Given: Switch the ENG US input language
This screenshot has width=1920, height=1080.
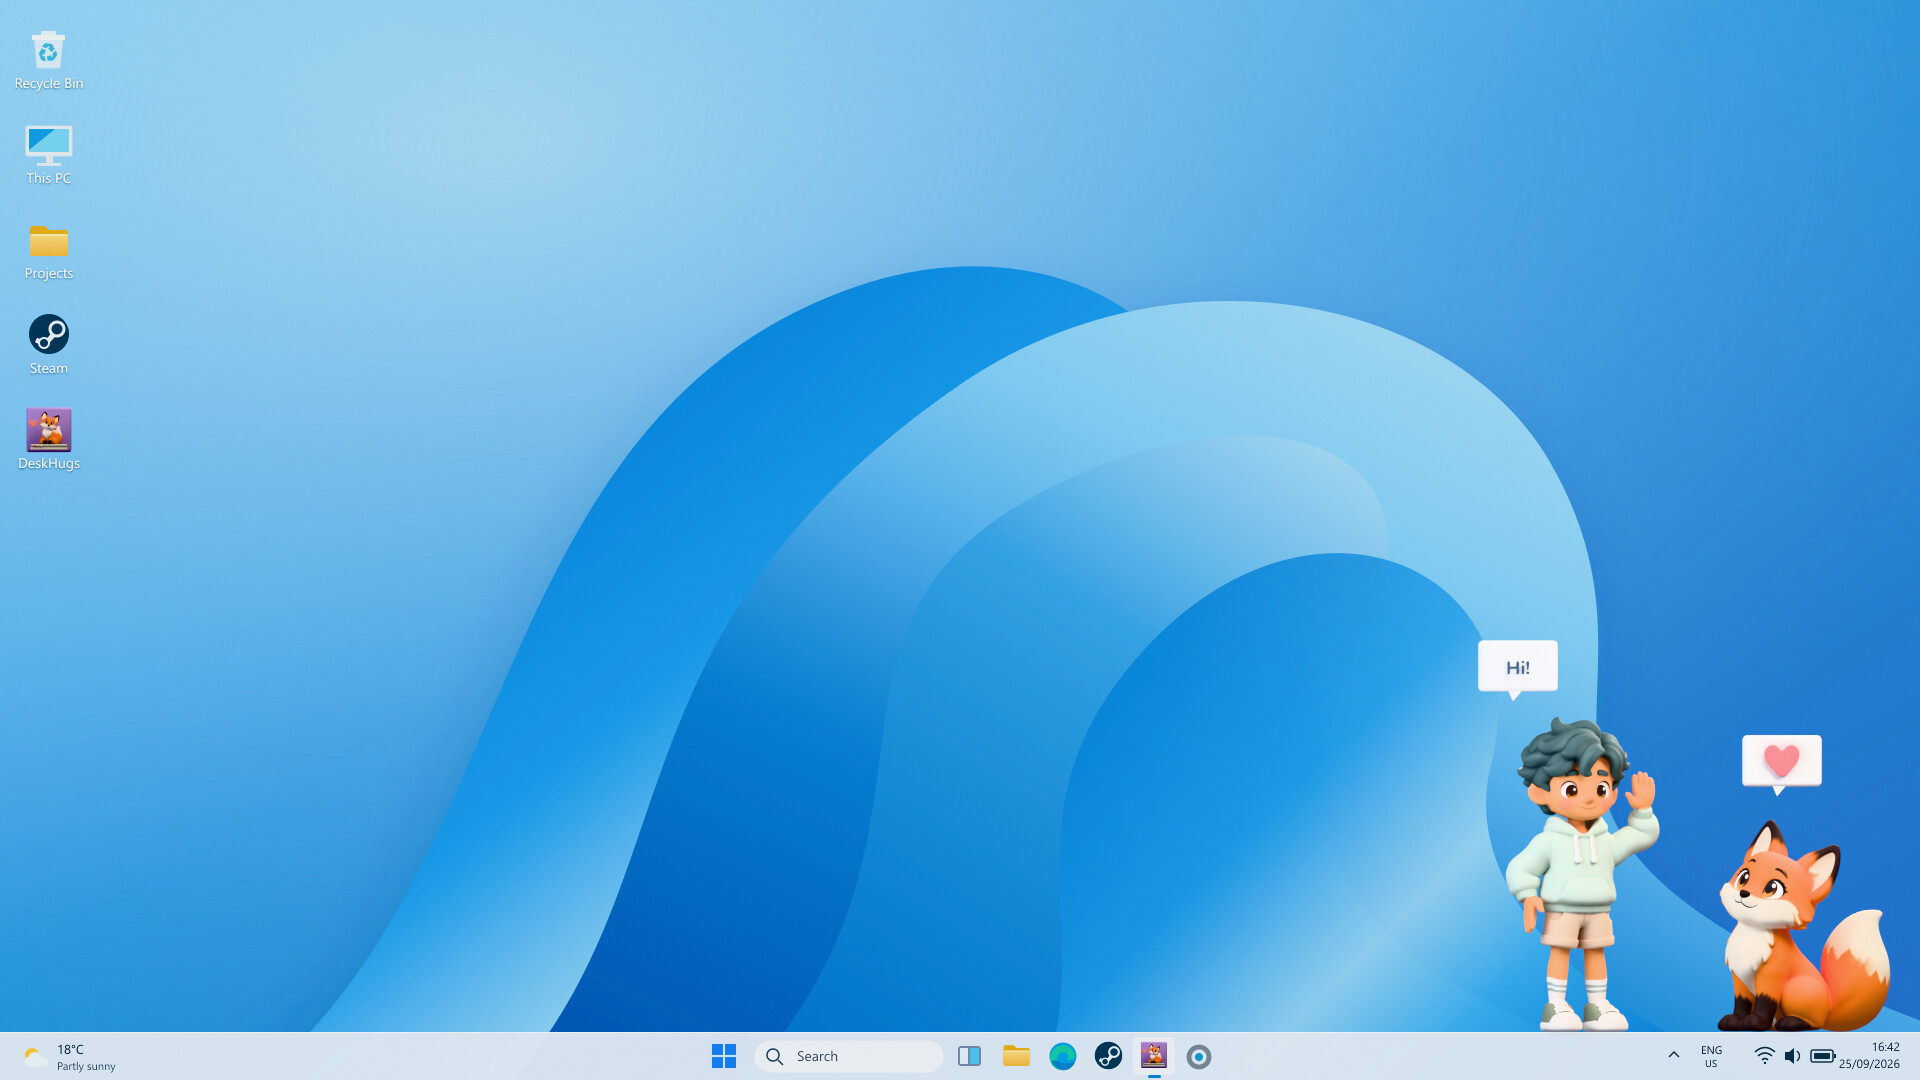Looking at the screenshot, I should 1711,1056.
